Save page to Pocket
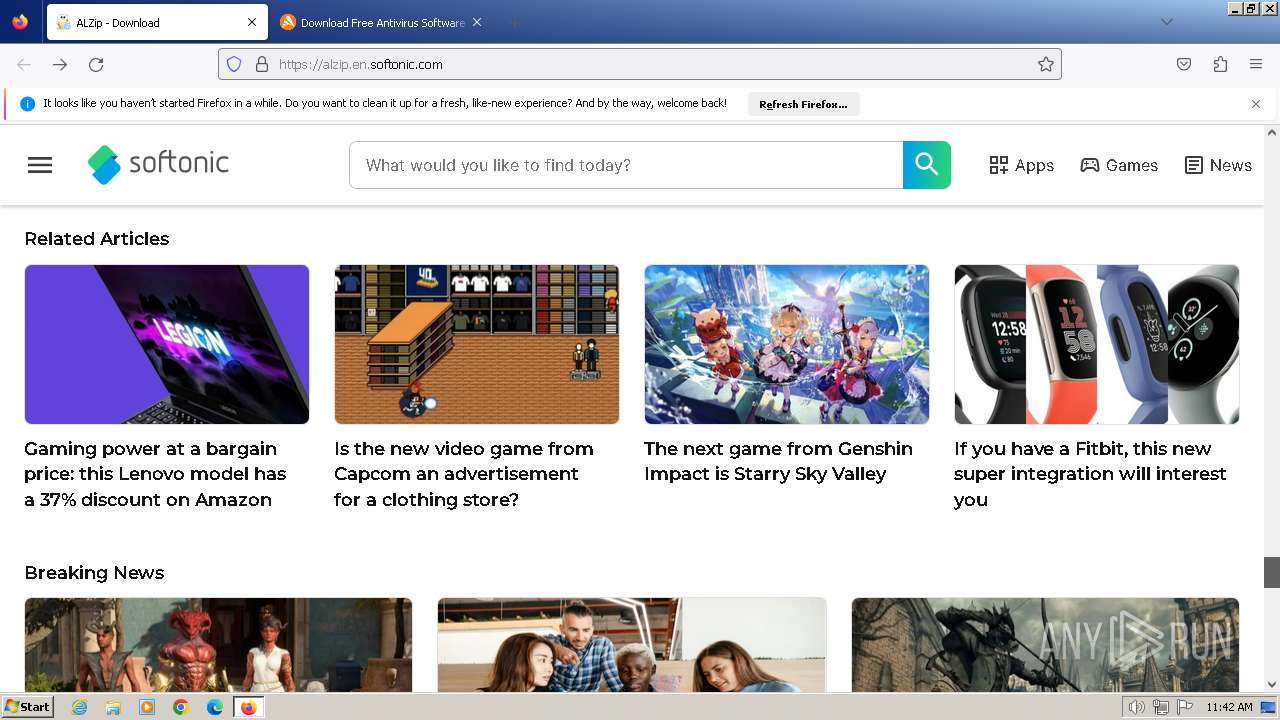The image size is (1280, 720). tap(1184, 64)
